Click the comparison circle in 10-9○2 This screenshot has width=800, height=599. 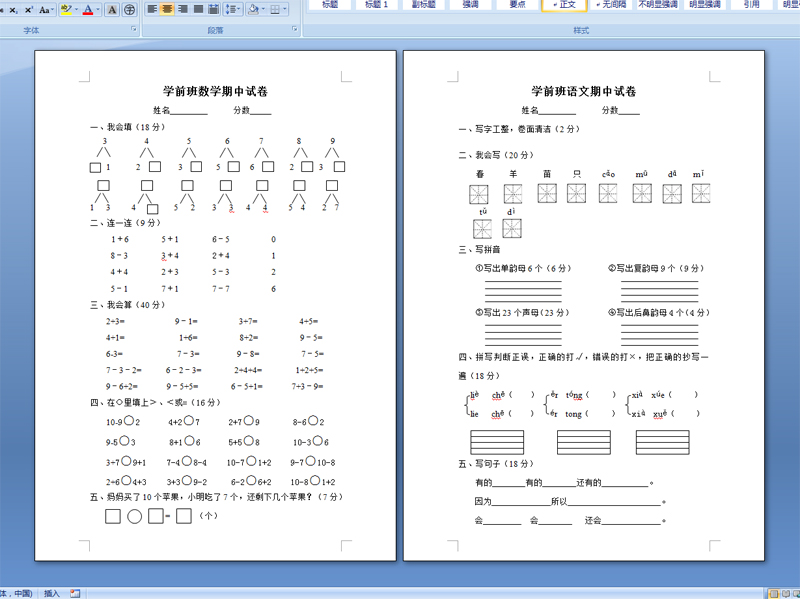click(x=129, y=421)
